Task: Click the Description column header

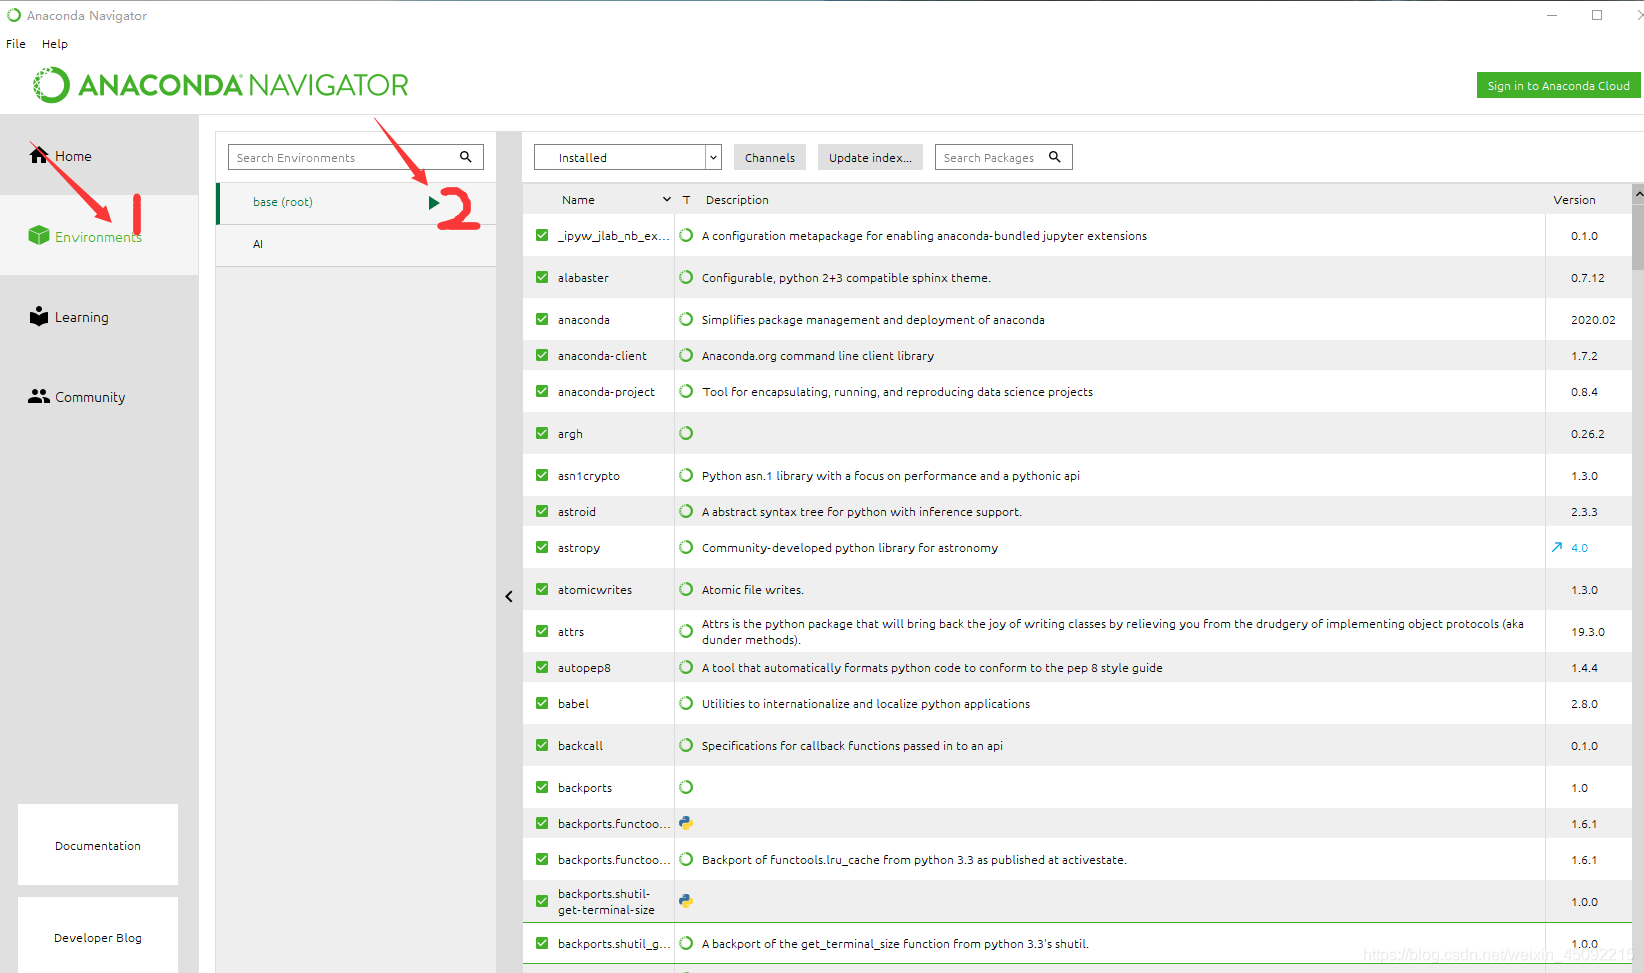Action: (737, 199)
